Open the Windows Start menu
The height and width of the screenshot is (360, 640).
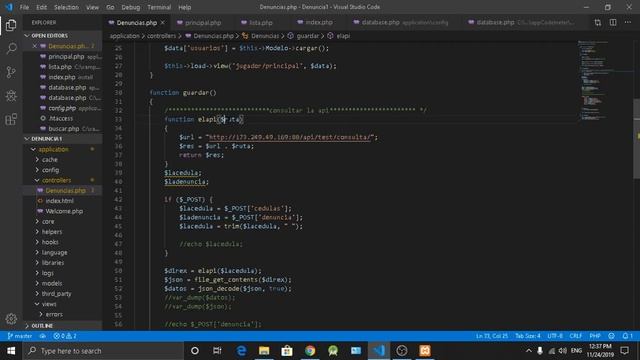click(x=11, y=351)
